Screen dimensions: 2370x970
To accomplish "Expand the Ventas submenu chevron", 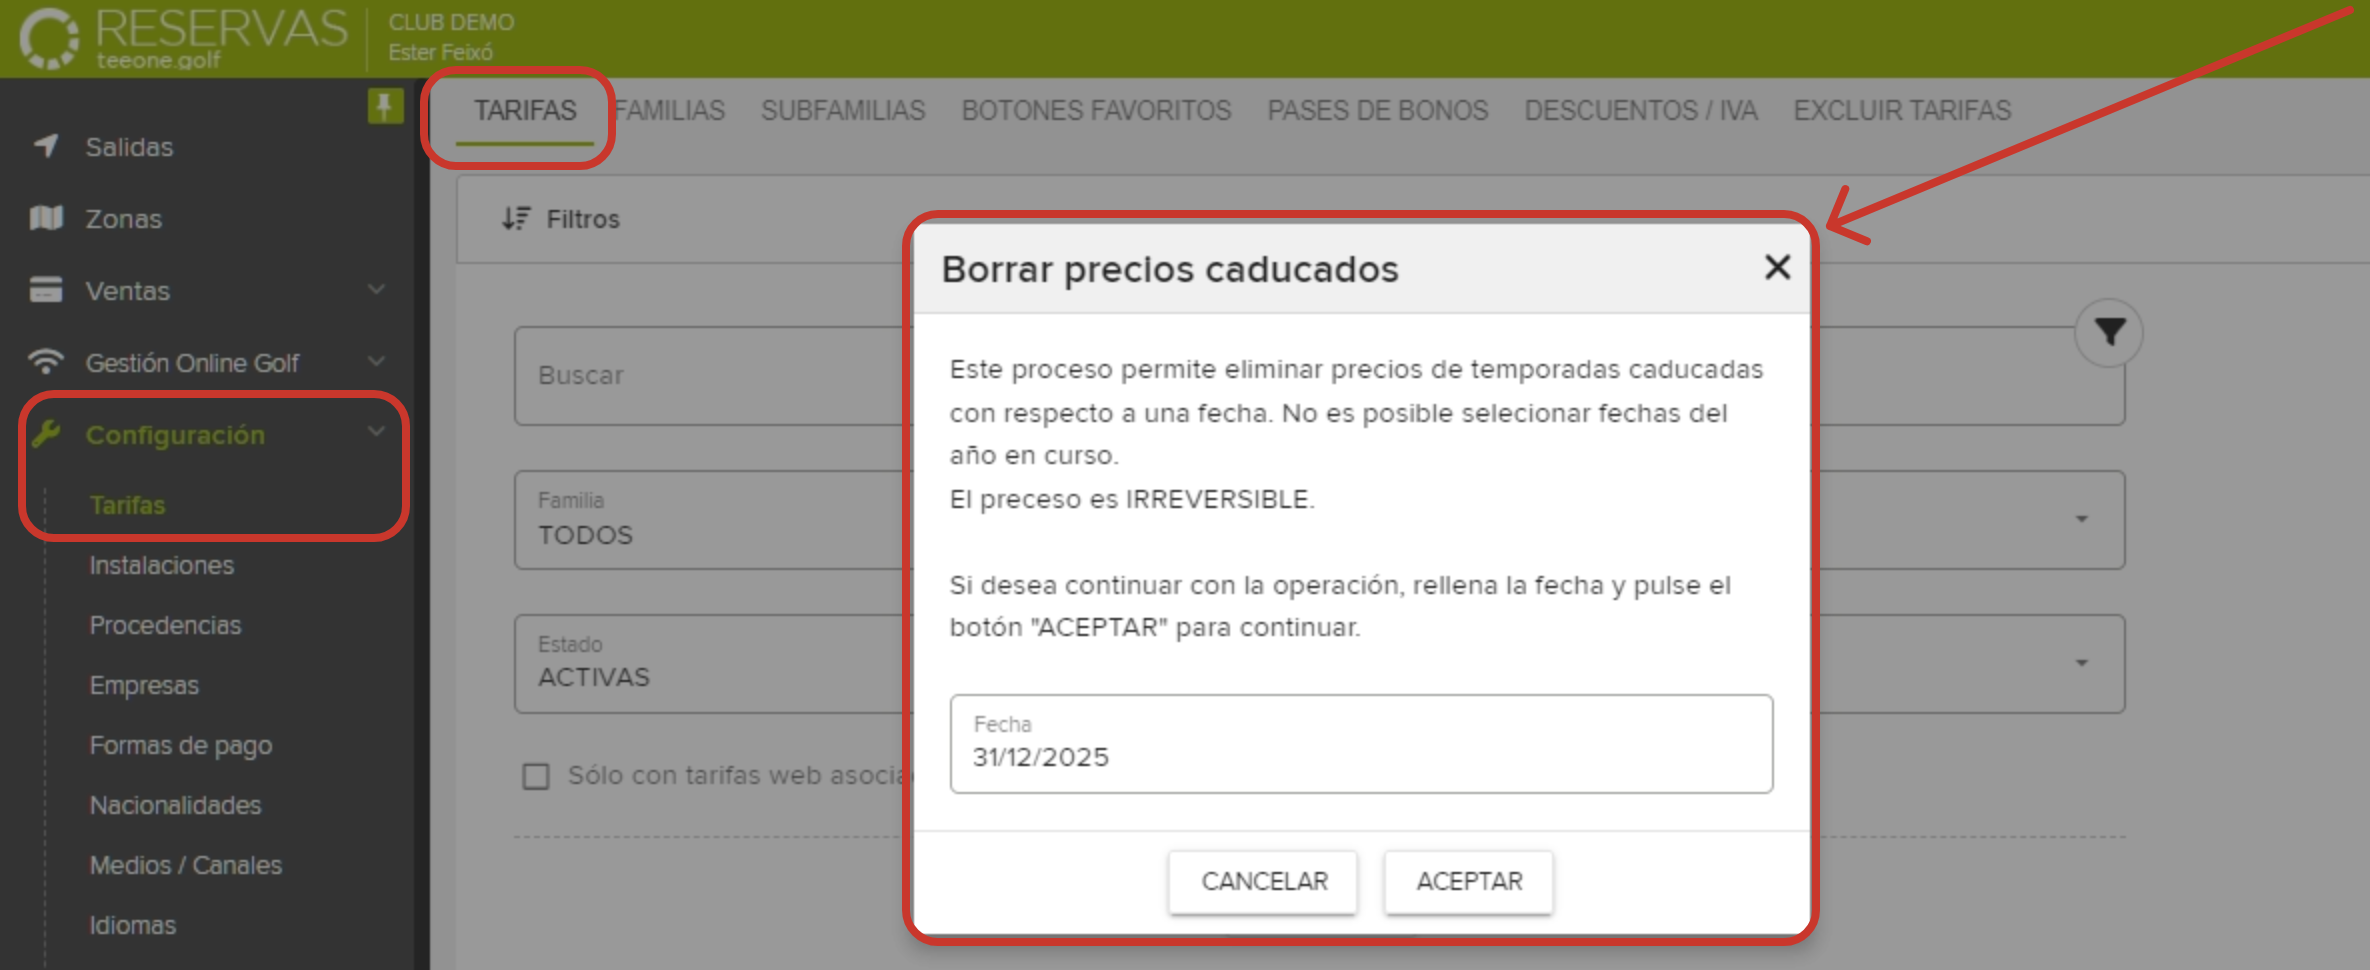I will click(x=376, y=290).
